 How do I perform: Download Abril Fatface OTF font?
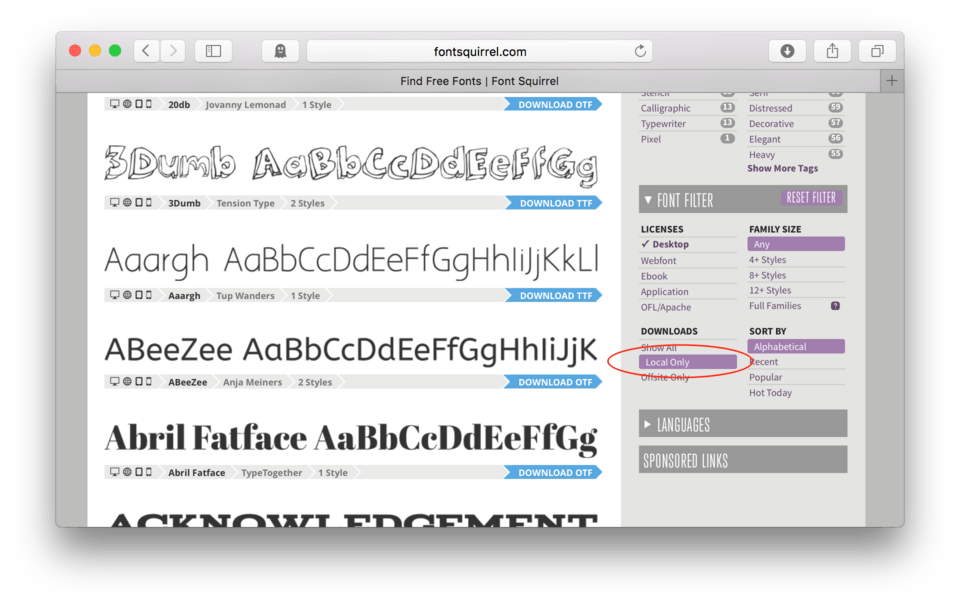pos(554,473)
